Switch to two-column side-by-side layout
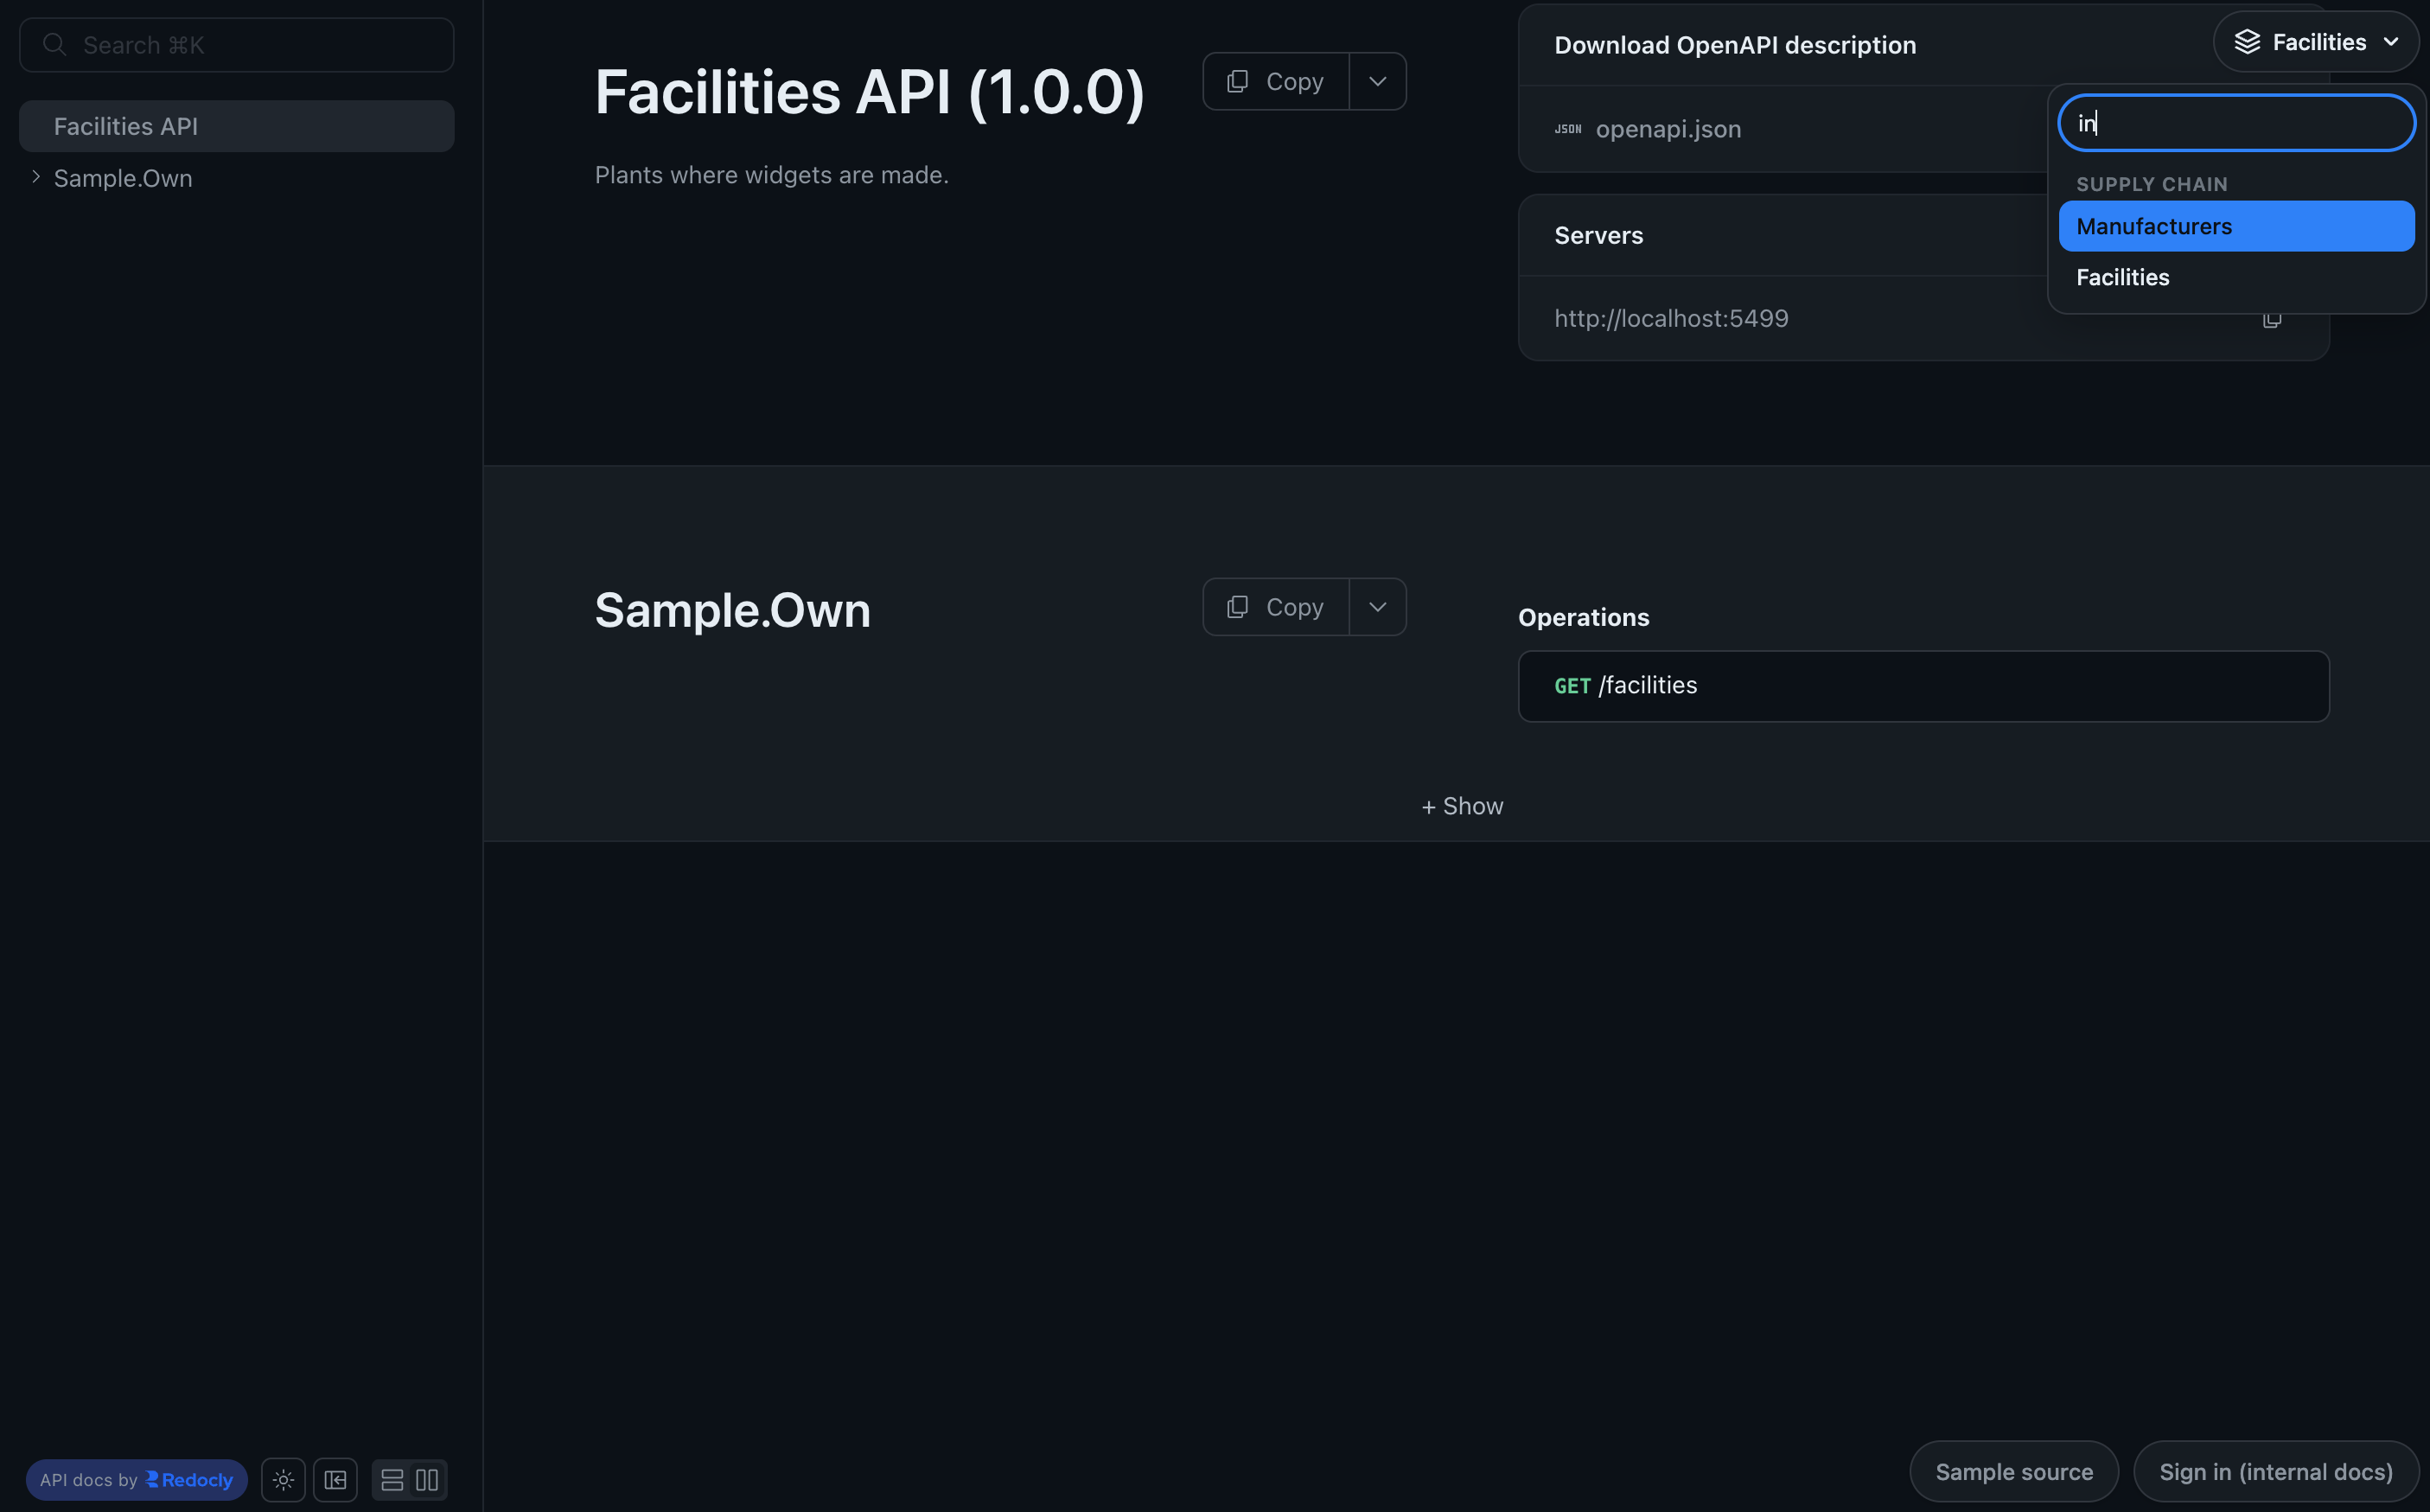The height and width of the screenshot is (1512, 2430). [427, 1480]
